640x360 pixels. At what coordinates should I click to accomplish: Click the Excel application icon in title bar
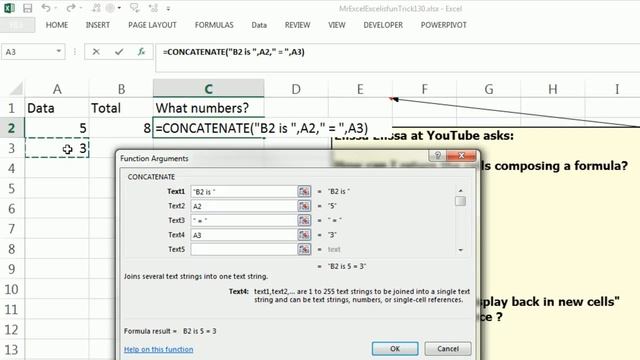(x=9, y=8)
